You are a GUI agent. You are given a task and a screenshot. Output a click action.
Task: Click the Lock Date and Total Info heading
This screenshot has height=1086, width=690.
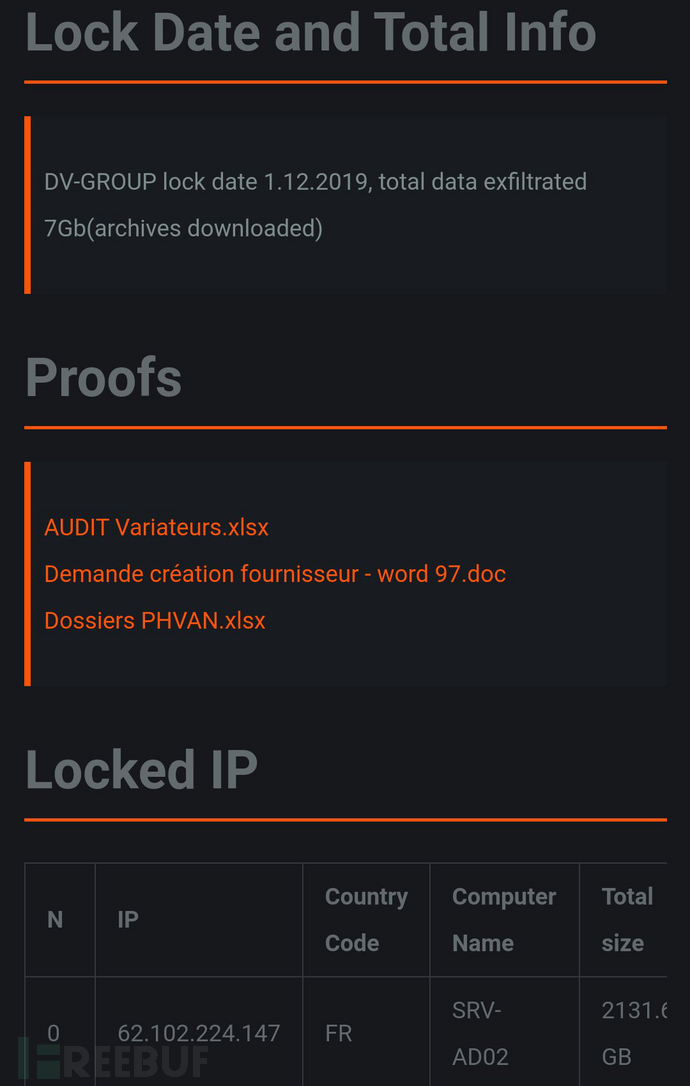pyautogui.click(x=311, y=31)
